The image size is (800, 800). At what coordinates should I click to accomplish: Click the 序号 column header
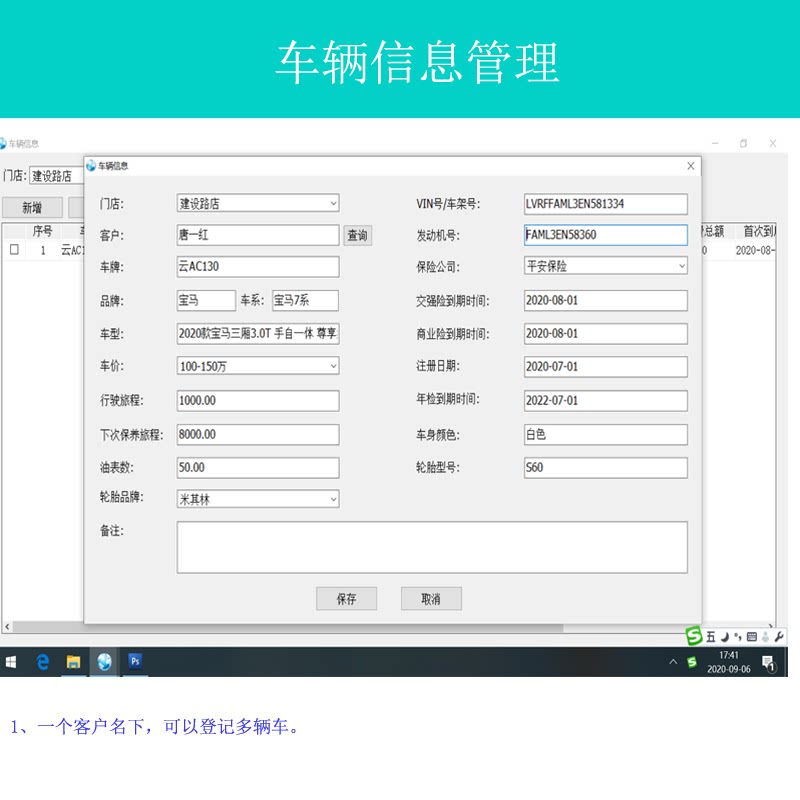point(42,231)
